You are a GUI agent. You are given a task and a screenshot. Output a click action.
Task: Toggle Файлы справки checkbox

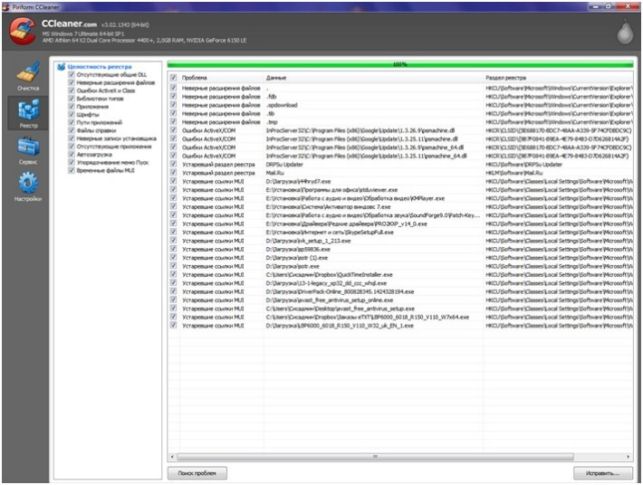tap(71, 130)
